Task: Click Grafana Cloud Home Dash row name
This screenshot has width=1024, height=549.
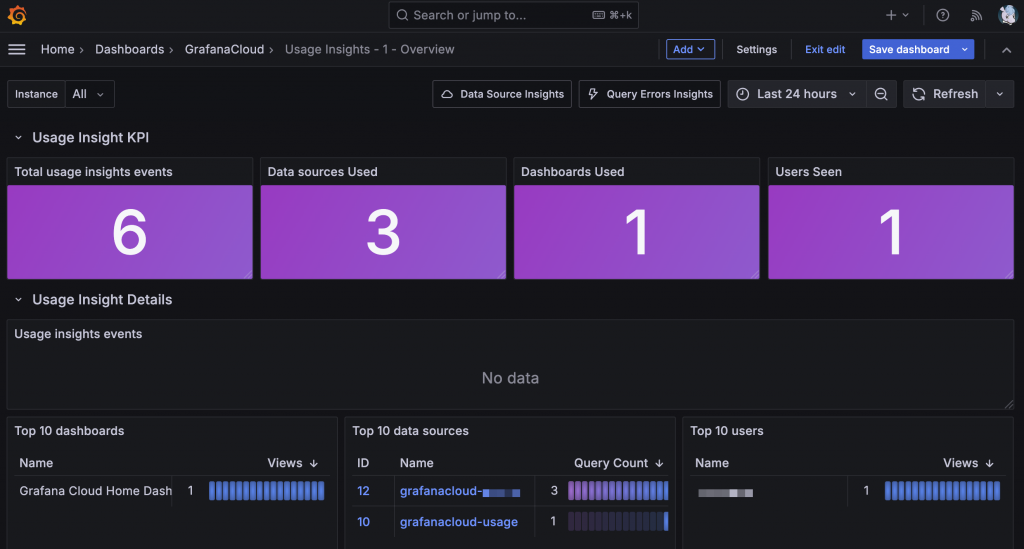Action: coord(95,491)
